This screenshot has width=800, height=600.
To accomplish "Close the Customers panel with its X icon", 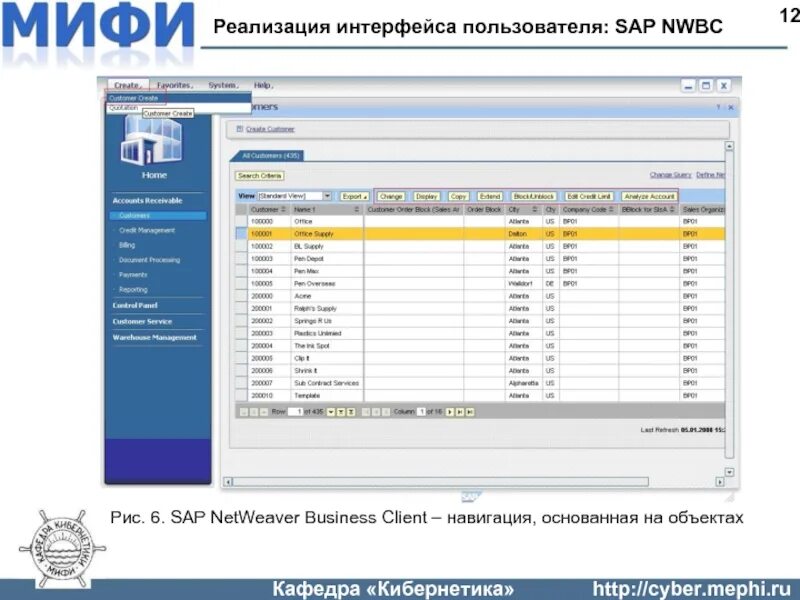I will pyautogui.click(x=731, y=108).
